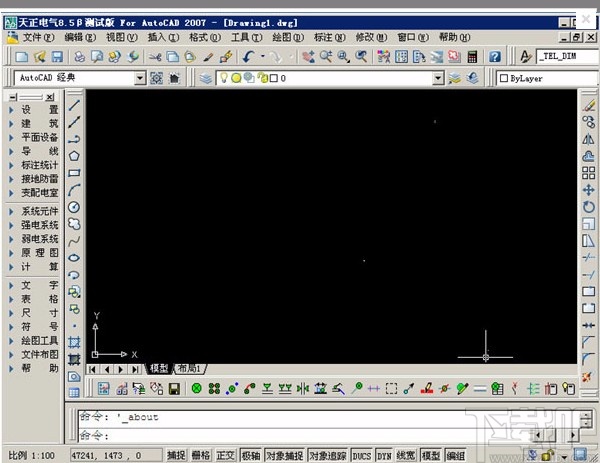Image resolution: width=600 pixels, height=463 pixels.
Task: Select the Spline draw tool
Action: 74,241
